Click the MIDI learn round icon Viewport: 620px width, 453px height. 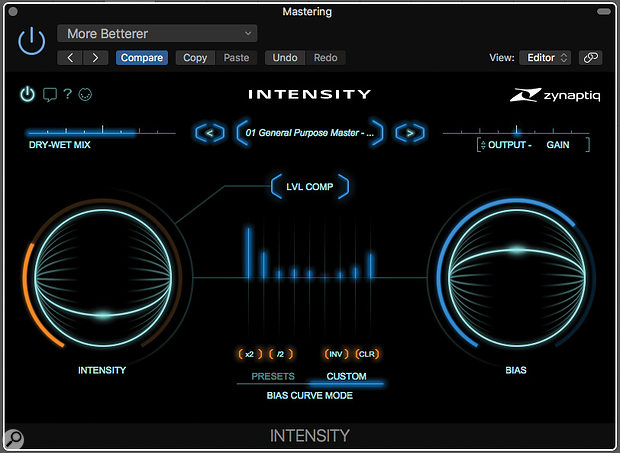coord(85,94)
